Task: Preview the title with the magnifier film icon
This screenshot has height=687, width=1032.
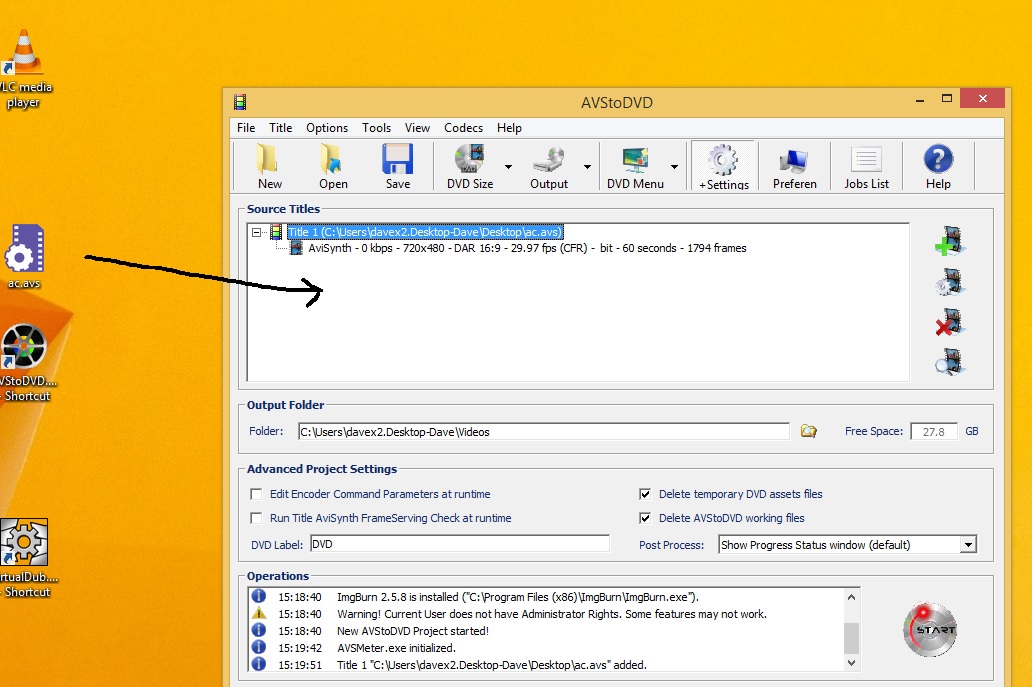Action: pos(950,362)
